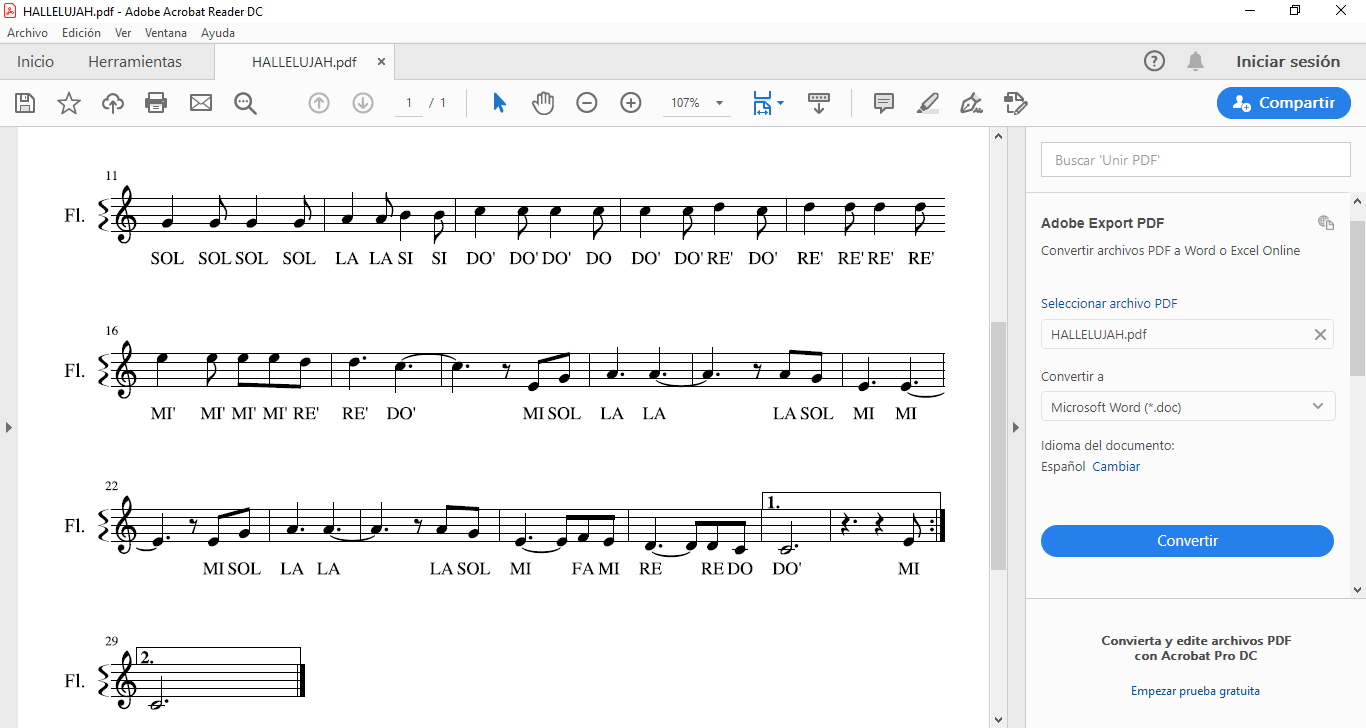Screen dimensions: 1366x728
Task: Click the Adobe Export PDF heading
Action: point(1103,223)
